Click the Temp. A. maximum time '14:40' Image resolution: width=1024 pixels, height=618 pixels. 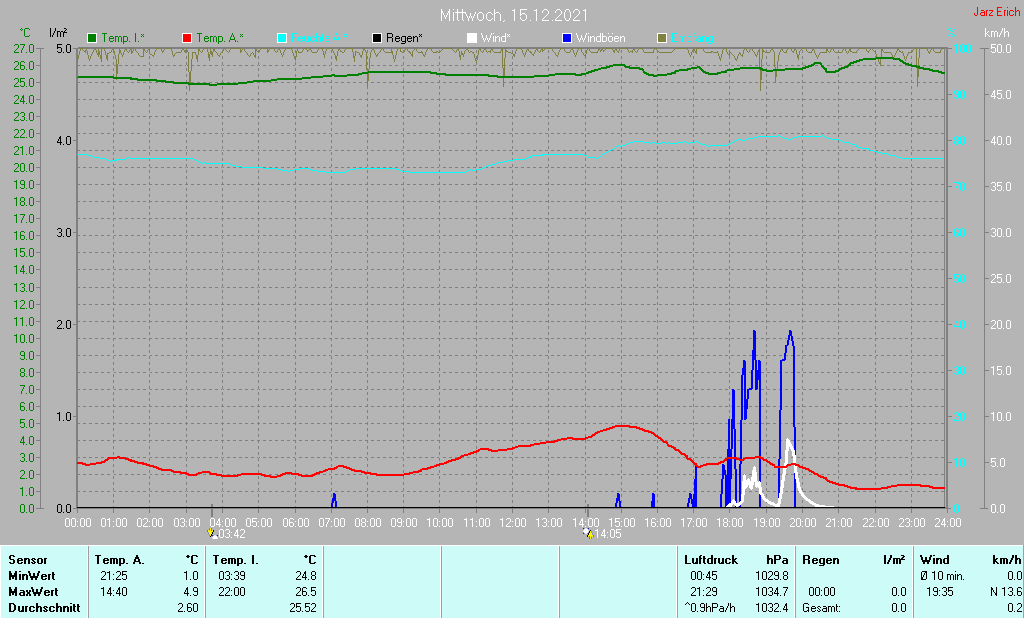click(114, 591)
